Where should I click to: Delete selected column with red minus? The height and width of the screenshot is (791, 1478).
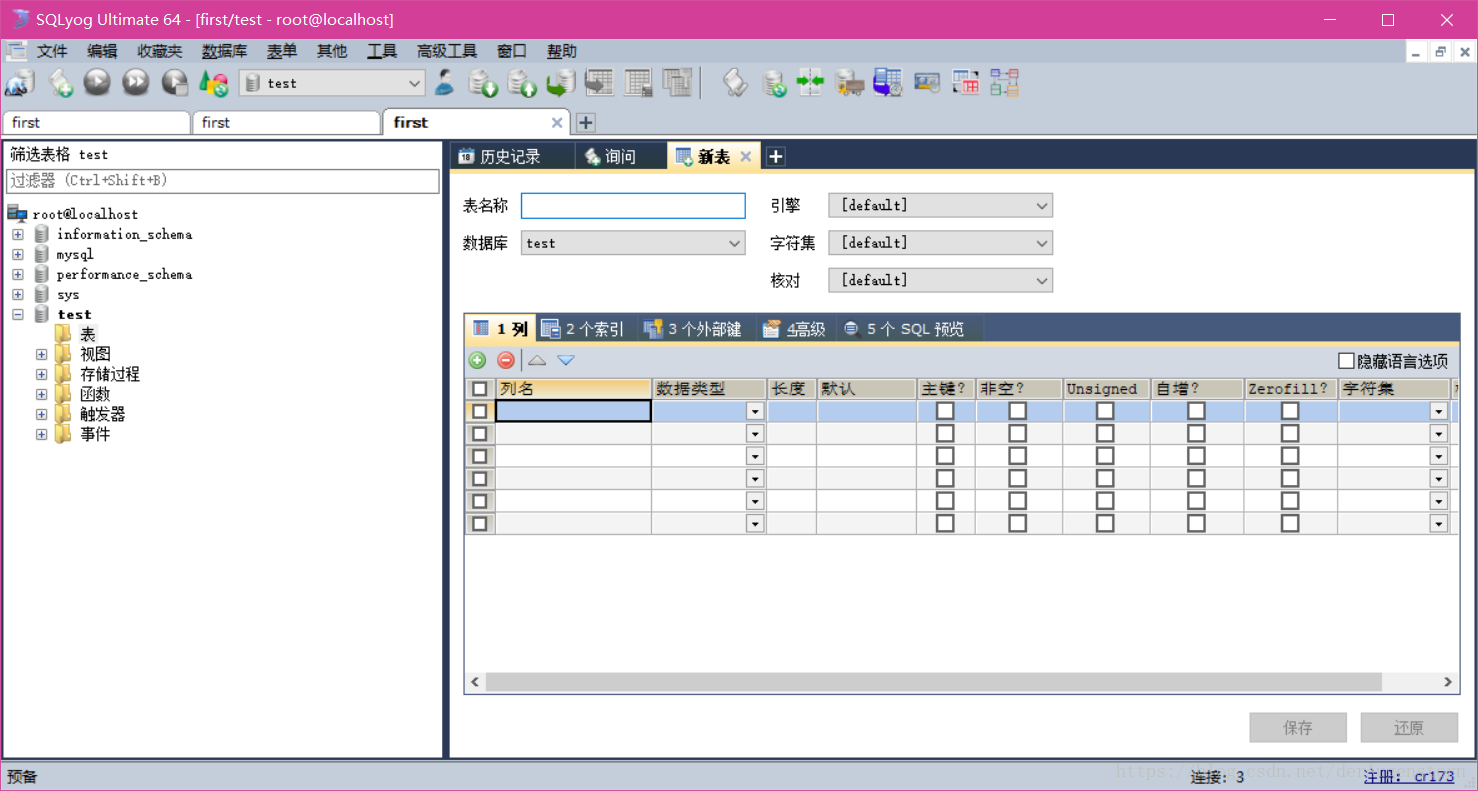coord(506,360)
